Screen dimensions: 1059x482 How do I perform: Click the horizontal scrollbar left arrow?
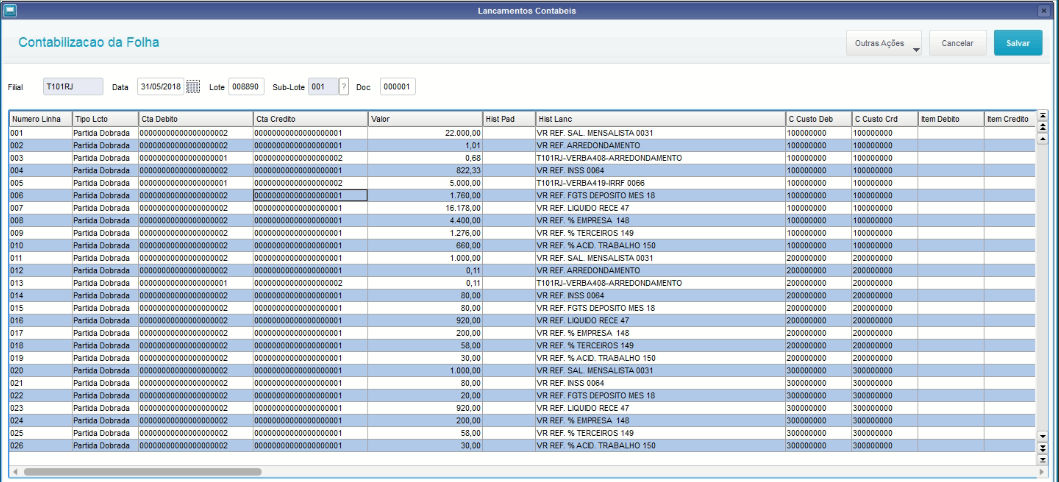[15, 471]
